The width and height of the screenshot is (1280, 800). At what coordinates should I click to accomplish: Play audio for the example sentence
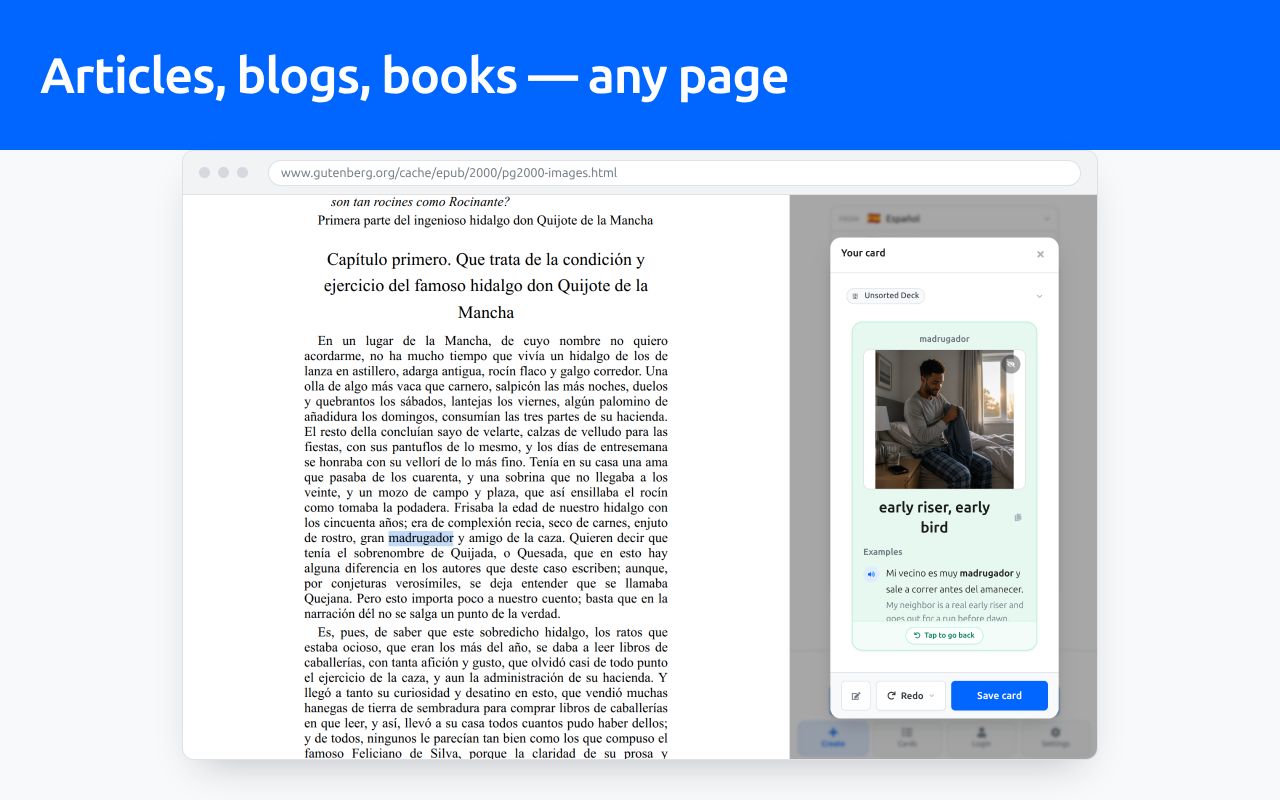coord(870,574)
